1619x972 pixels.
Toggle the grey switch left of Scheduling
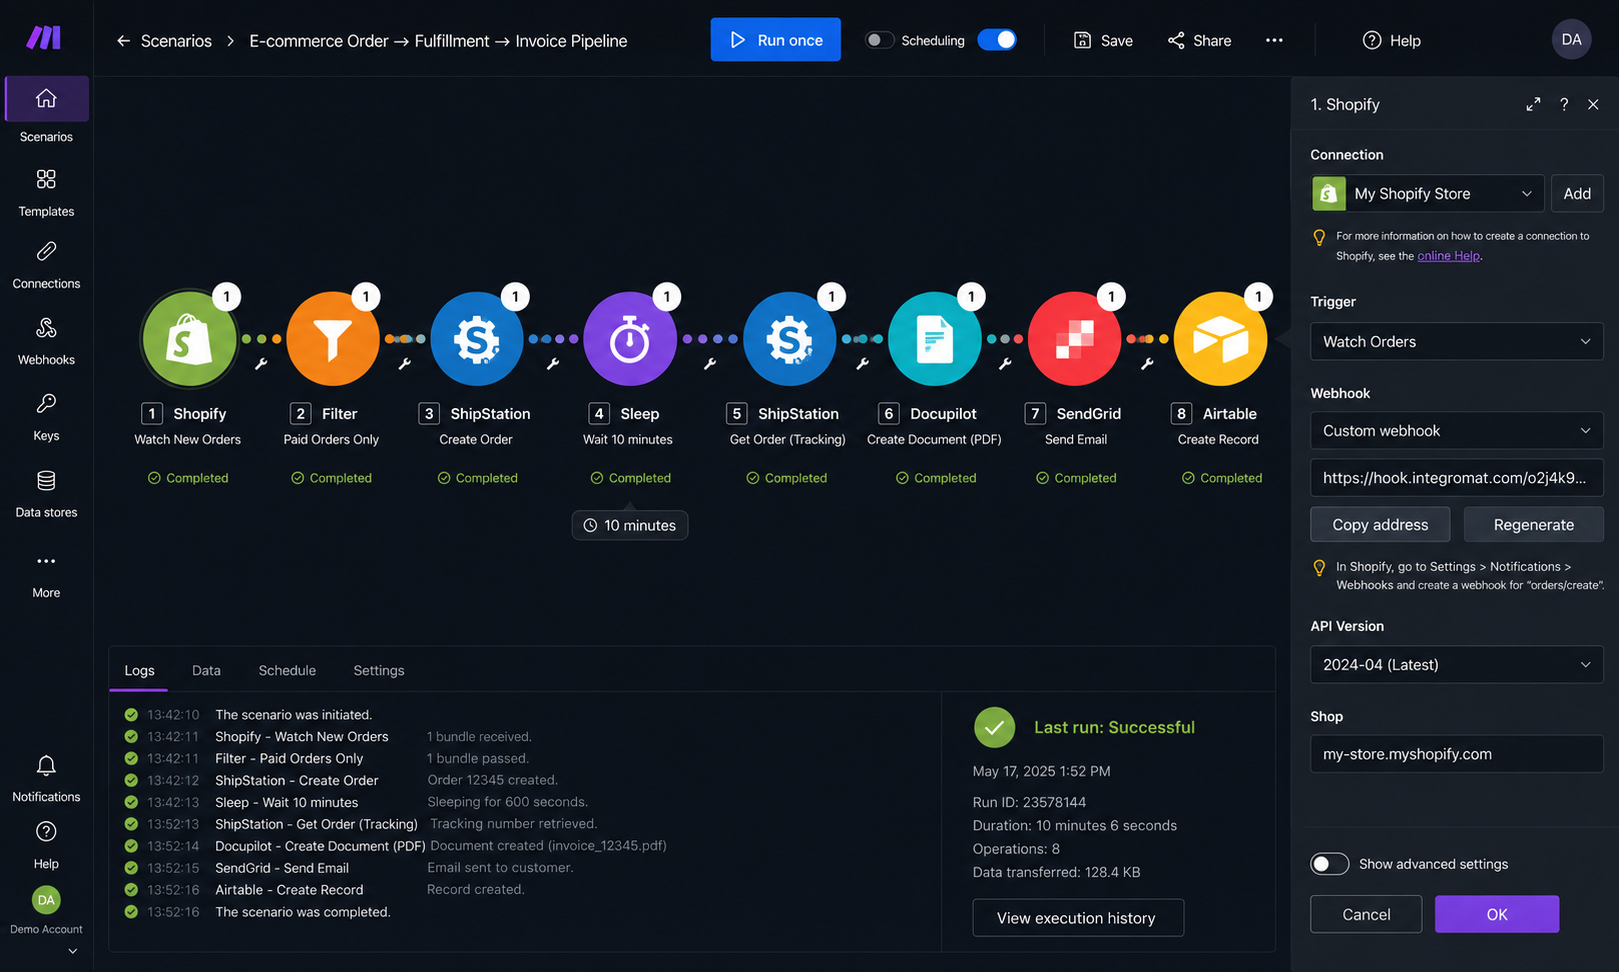[879, 40]
